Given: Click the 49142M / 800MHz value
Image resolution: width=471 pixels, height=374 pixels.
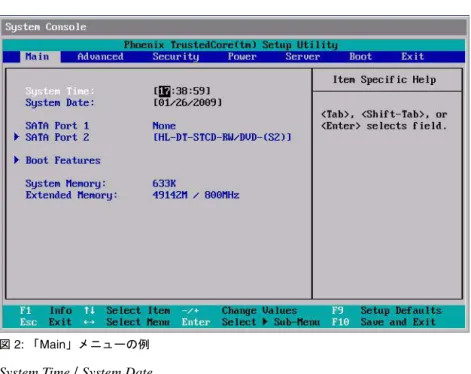Looking at the screenshot, I should click(196, 195).
